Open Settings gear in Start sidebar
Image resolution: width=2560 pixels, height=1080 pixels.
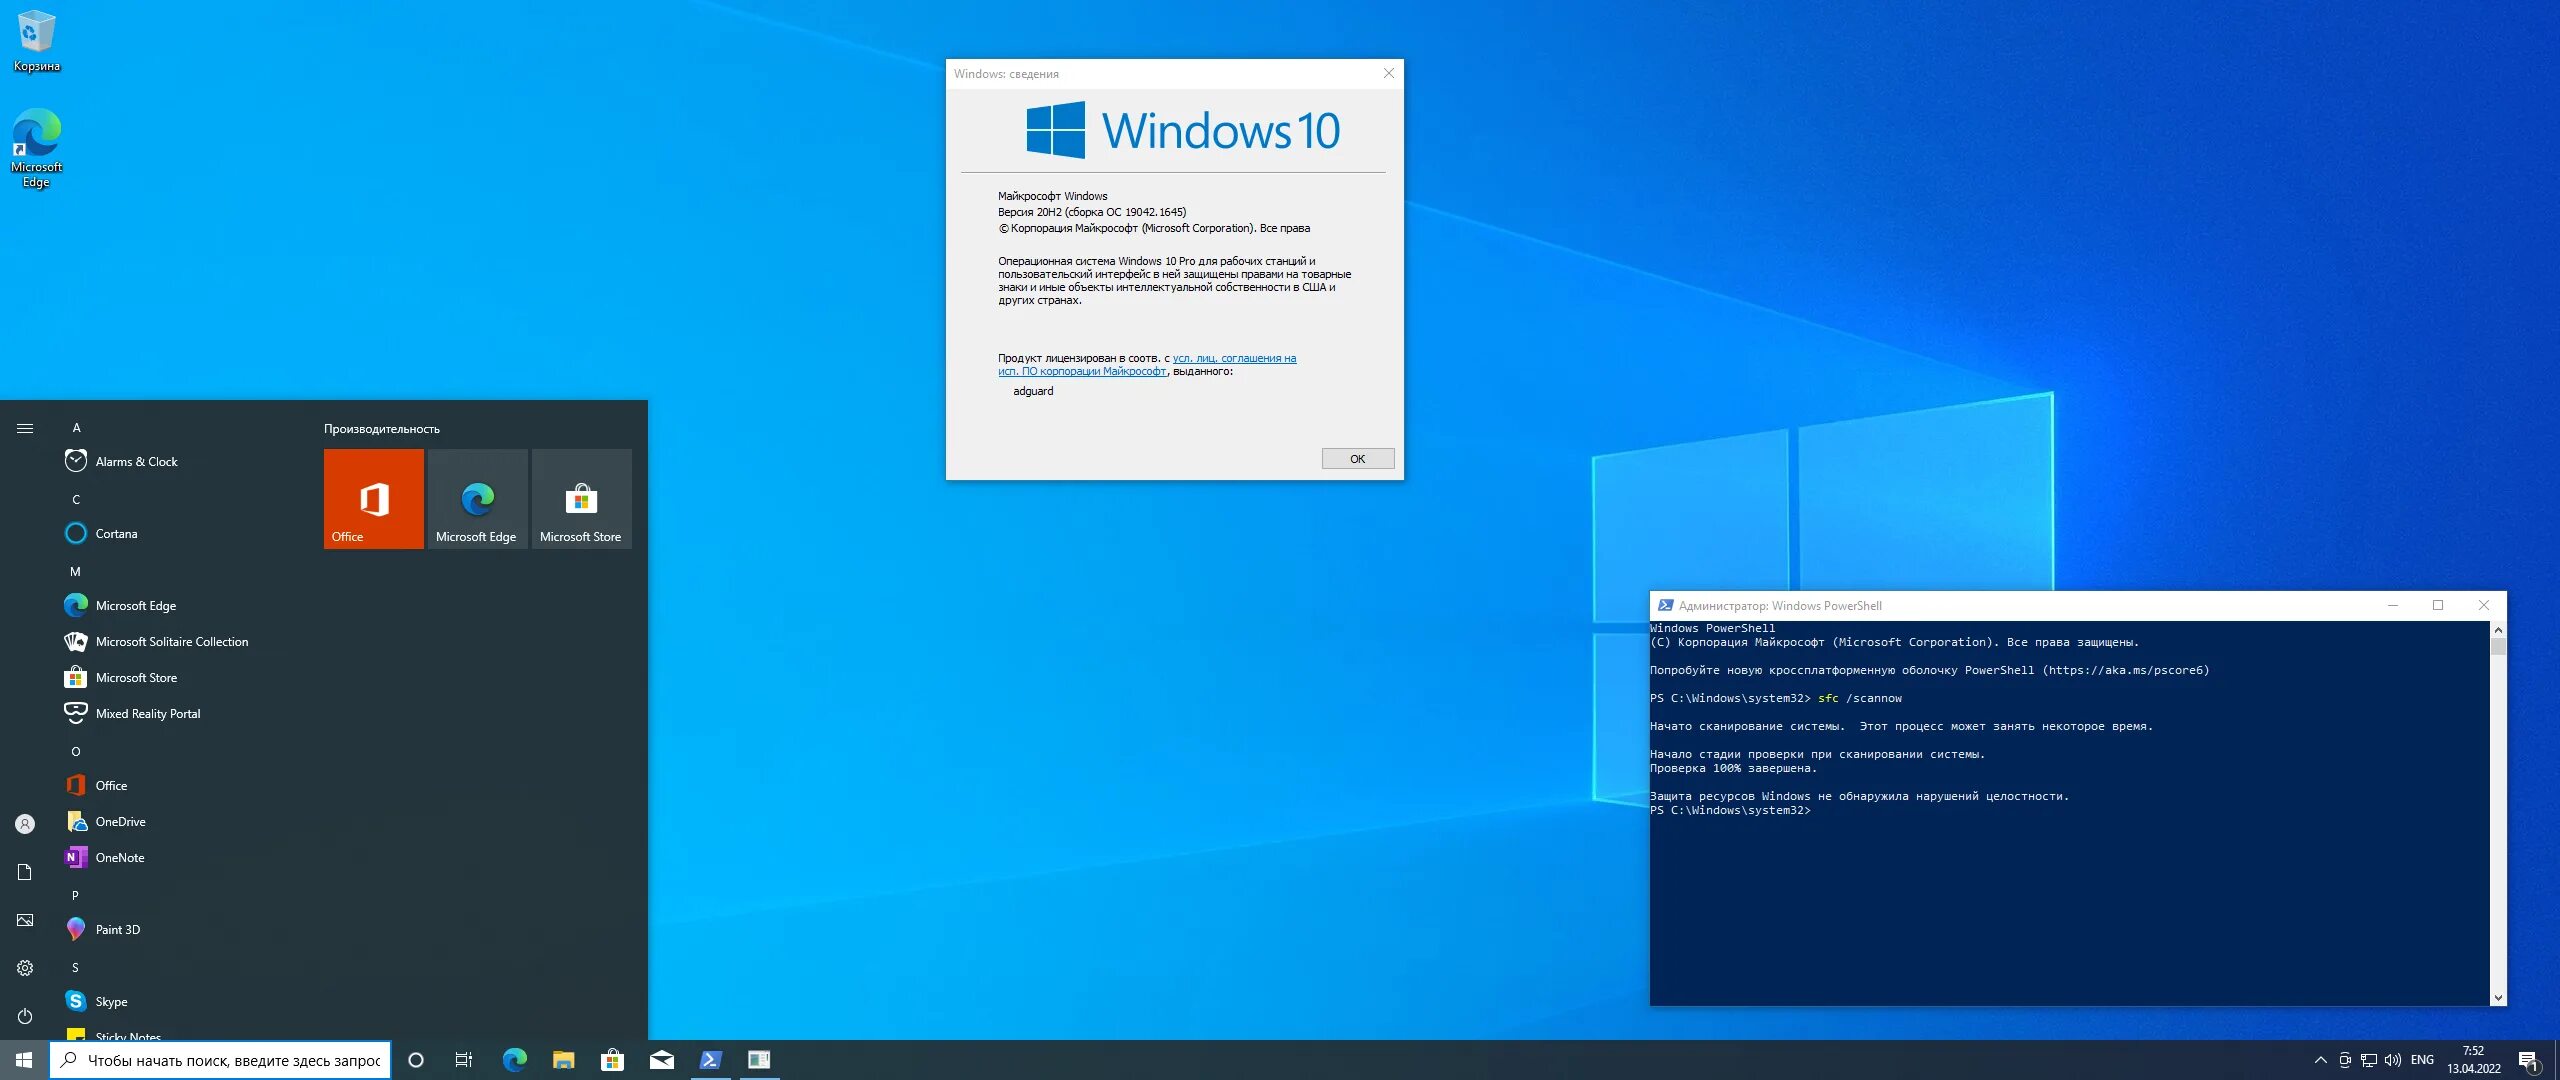(x=25, y=968)
